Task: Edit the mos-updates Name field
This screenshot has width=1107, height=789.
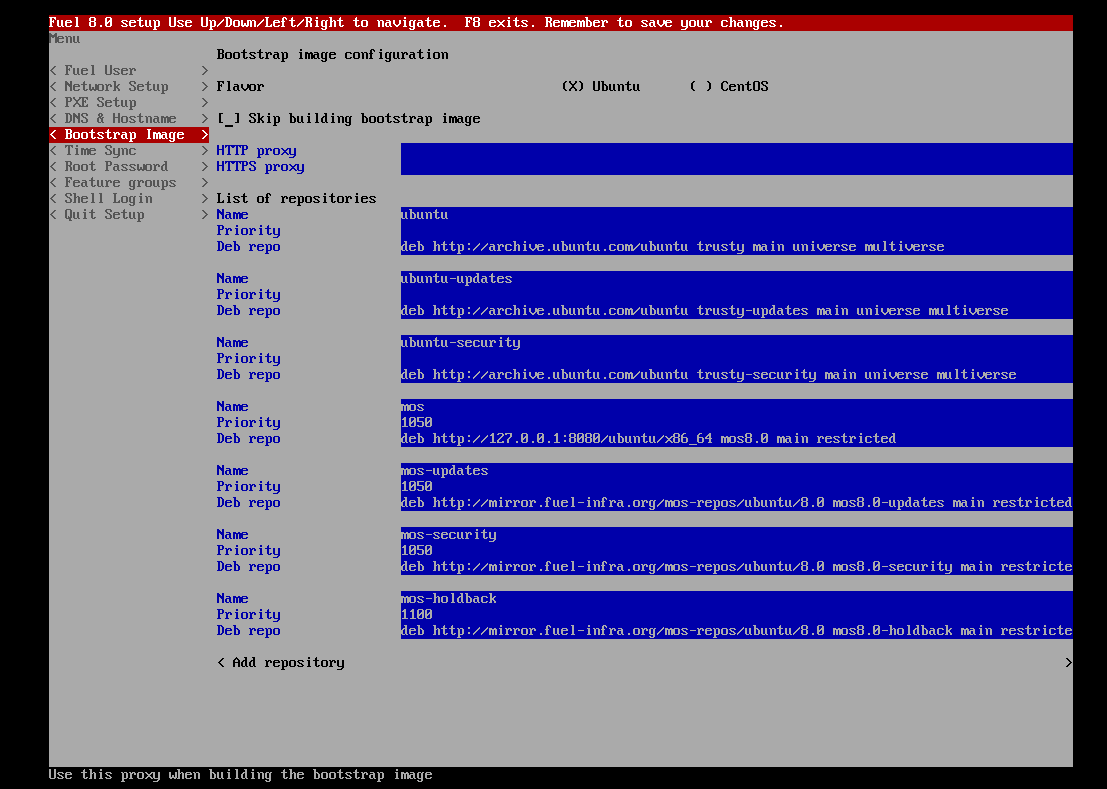Action: pyautogui.click(x=736, y=471)
